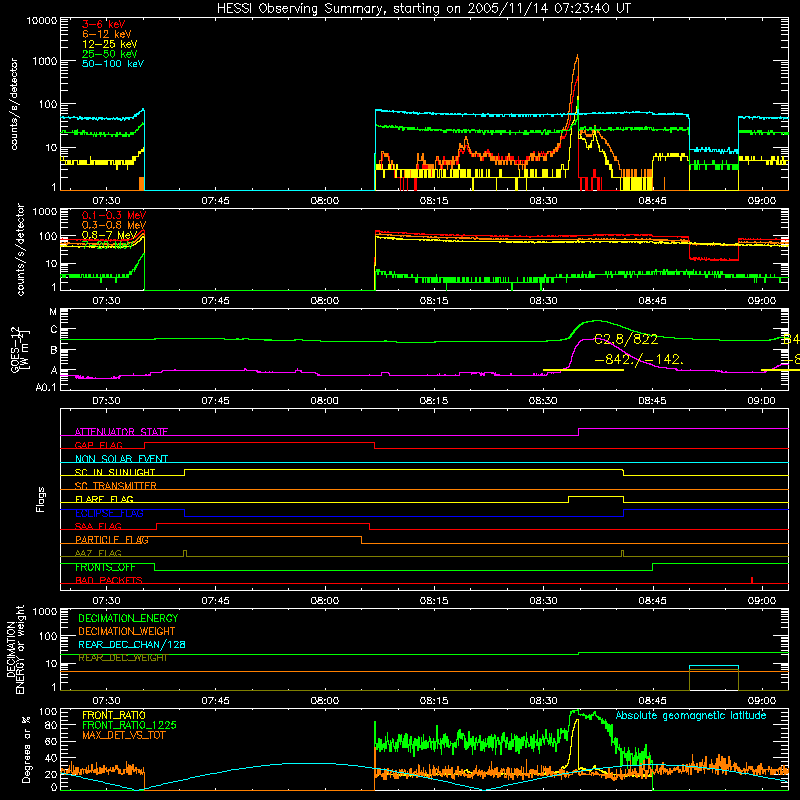Select the SC_IN_SUNLIGHT flag label
800x800 pixels.
pos(115,472)
